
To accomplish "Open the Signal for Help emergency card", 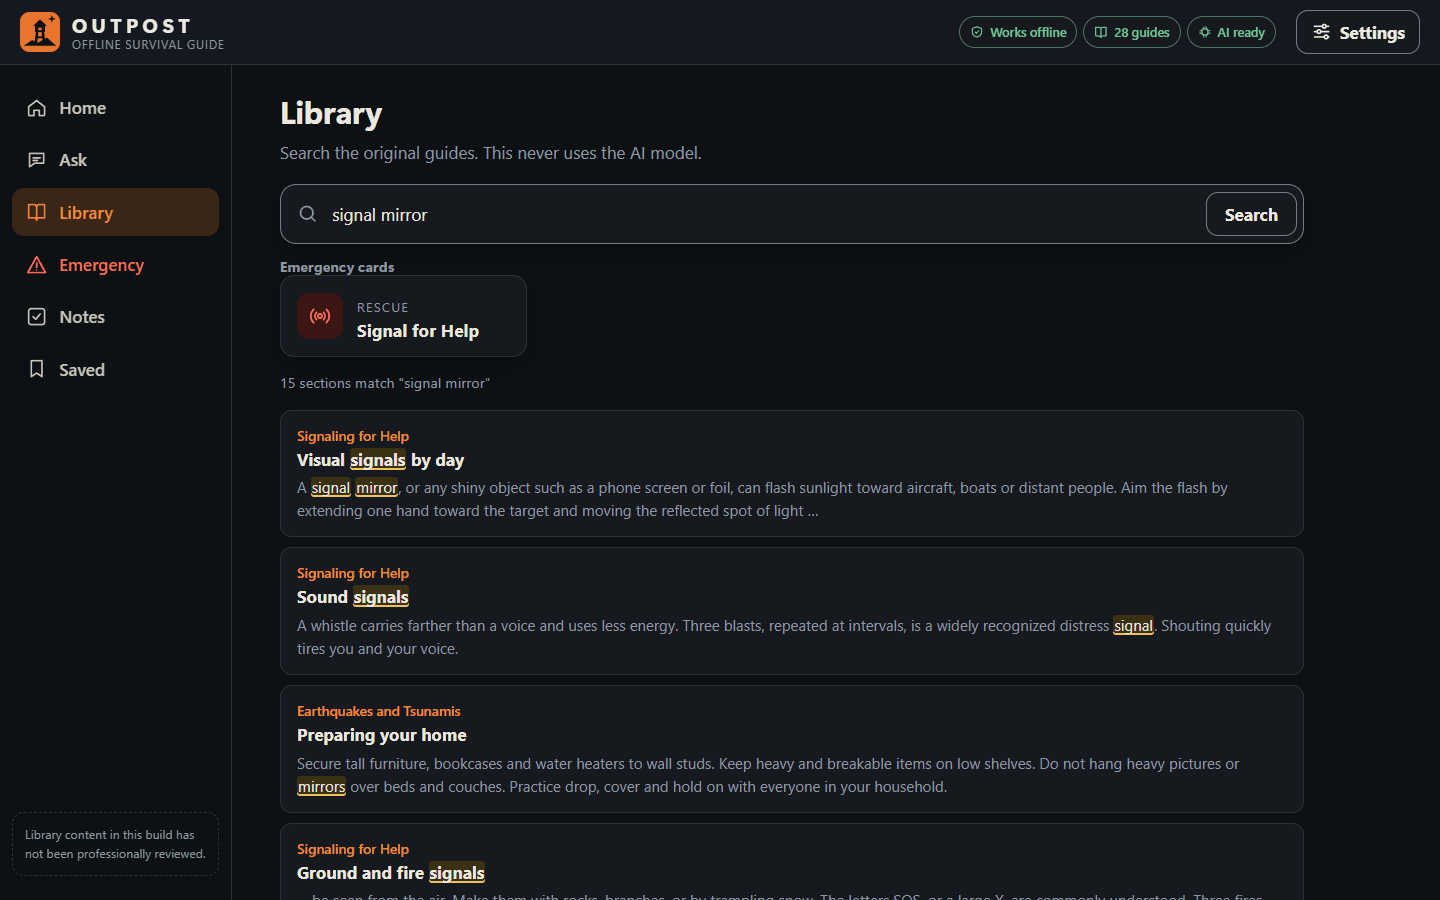I will [403, 316].
